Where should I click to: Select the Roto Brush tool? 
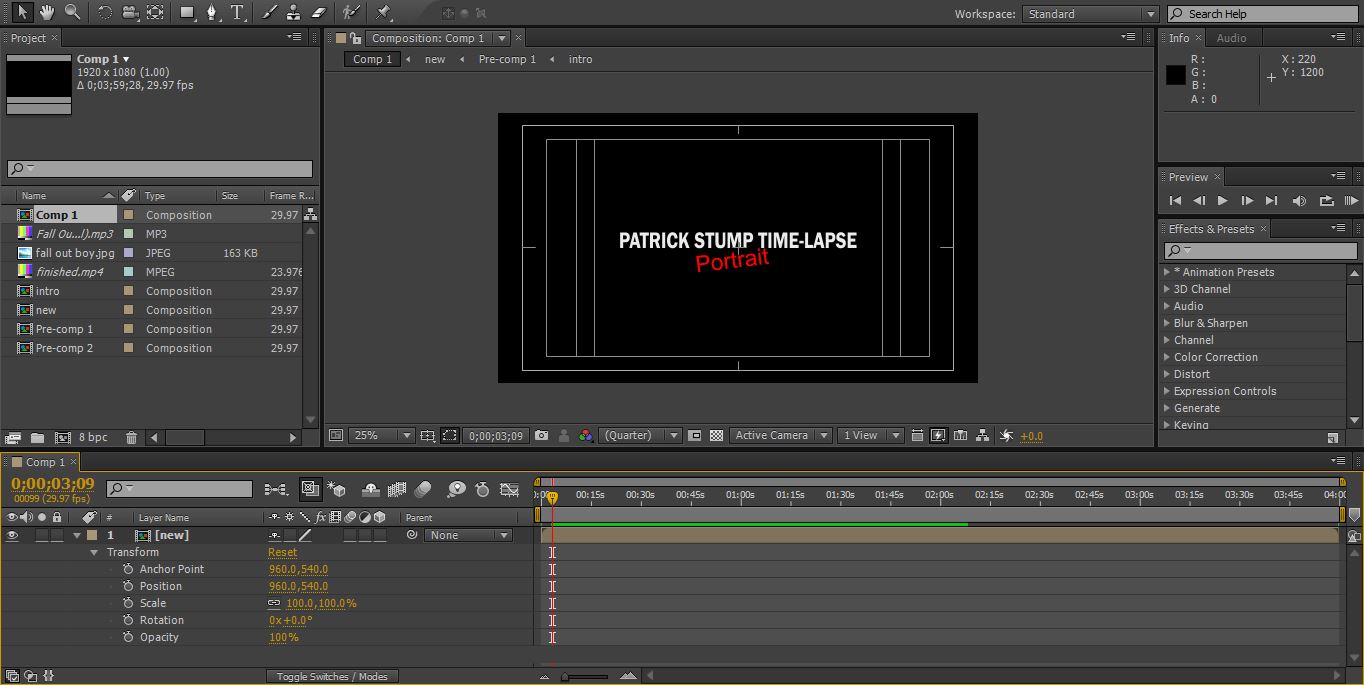point(351,12)
